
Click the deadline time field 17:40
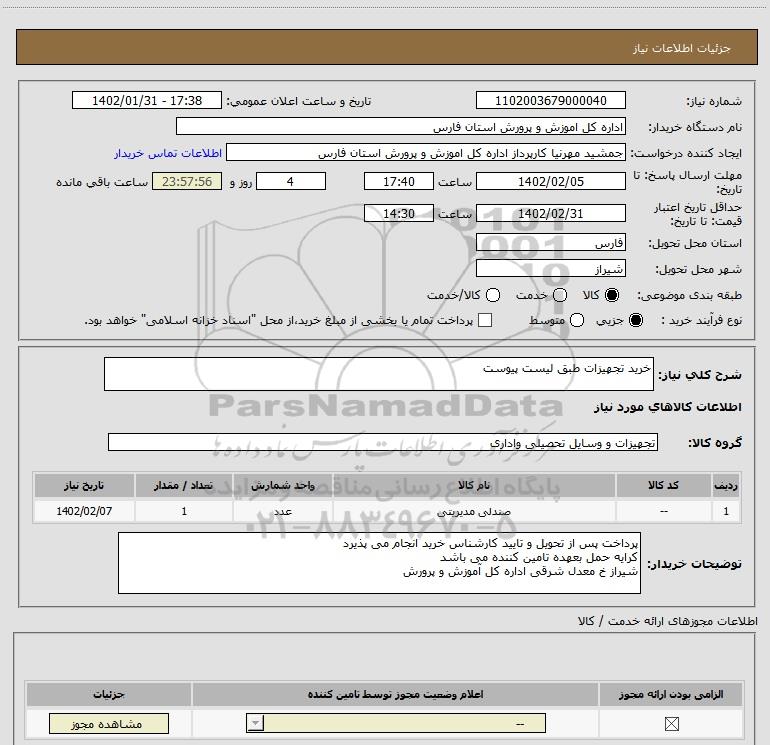click(x=399, y=181)
